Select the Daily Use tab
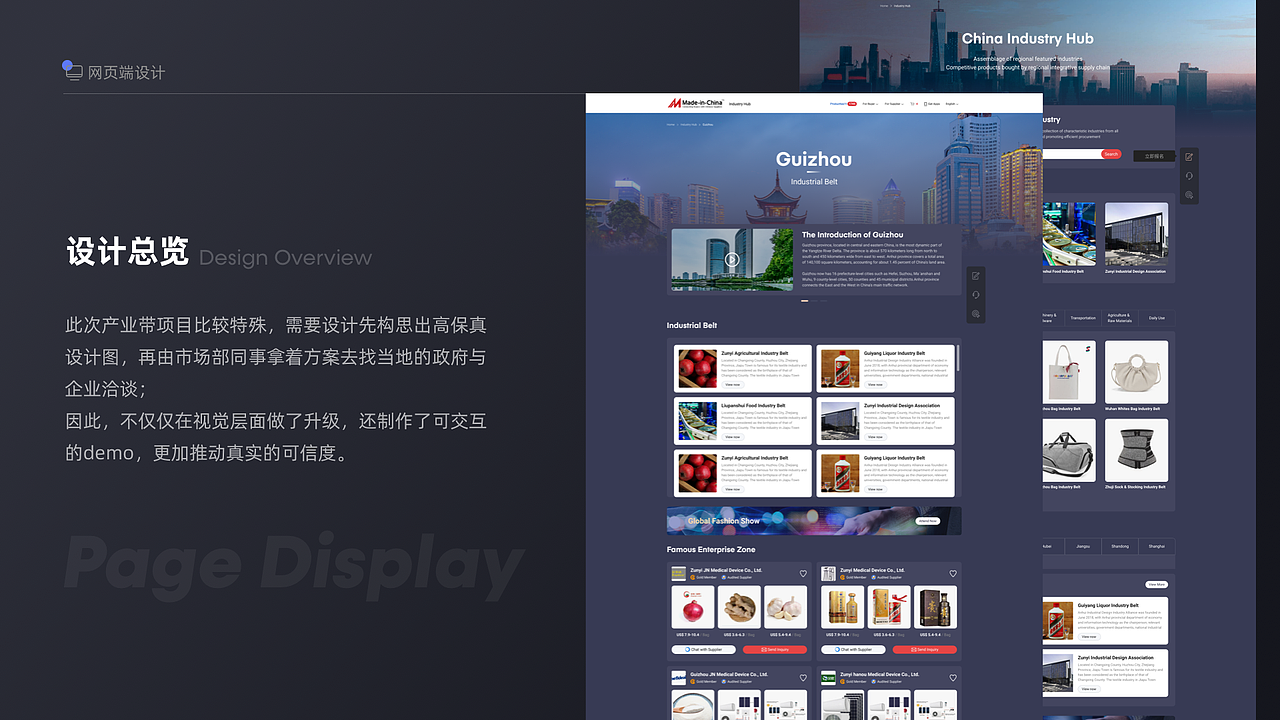The height and width of the screenshot is (720, 1280). [x=1157, y=318]
